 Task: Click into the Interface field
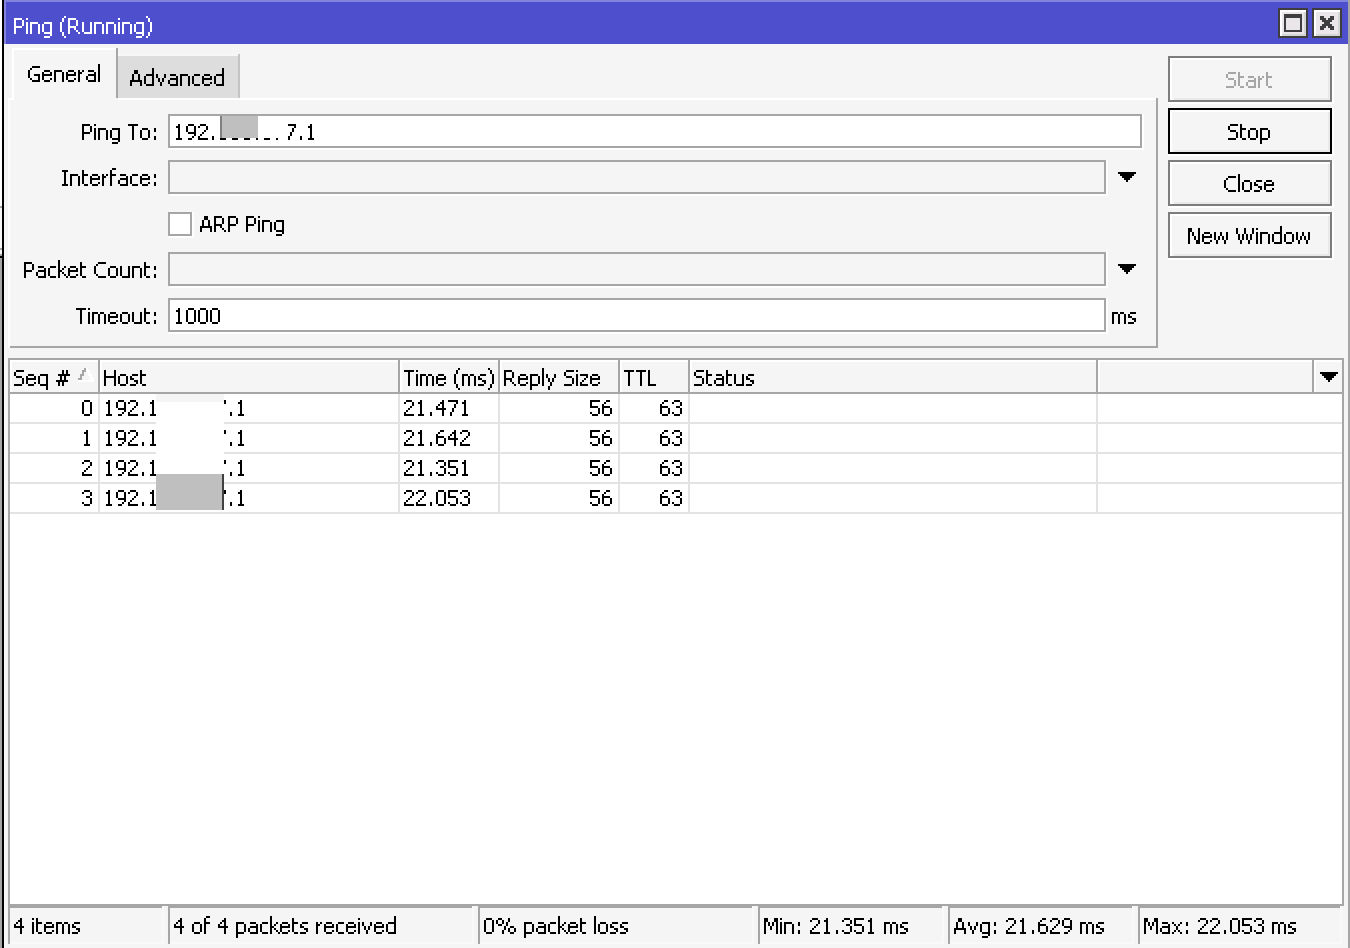[637, 177]
